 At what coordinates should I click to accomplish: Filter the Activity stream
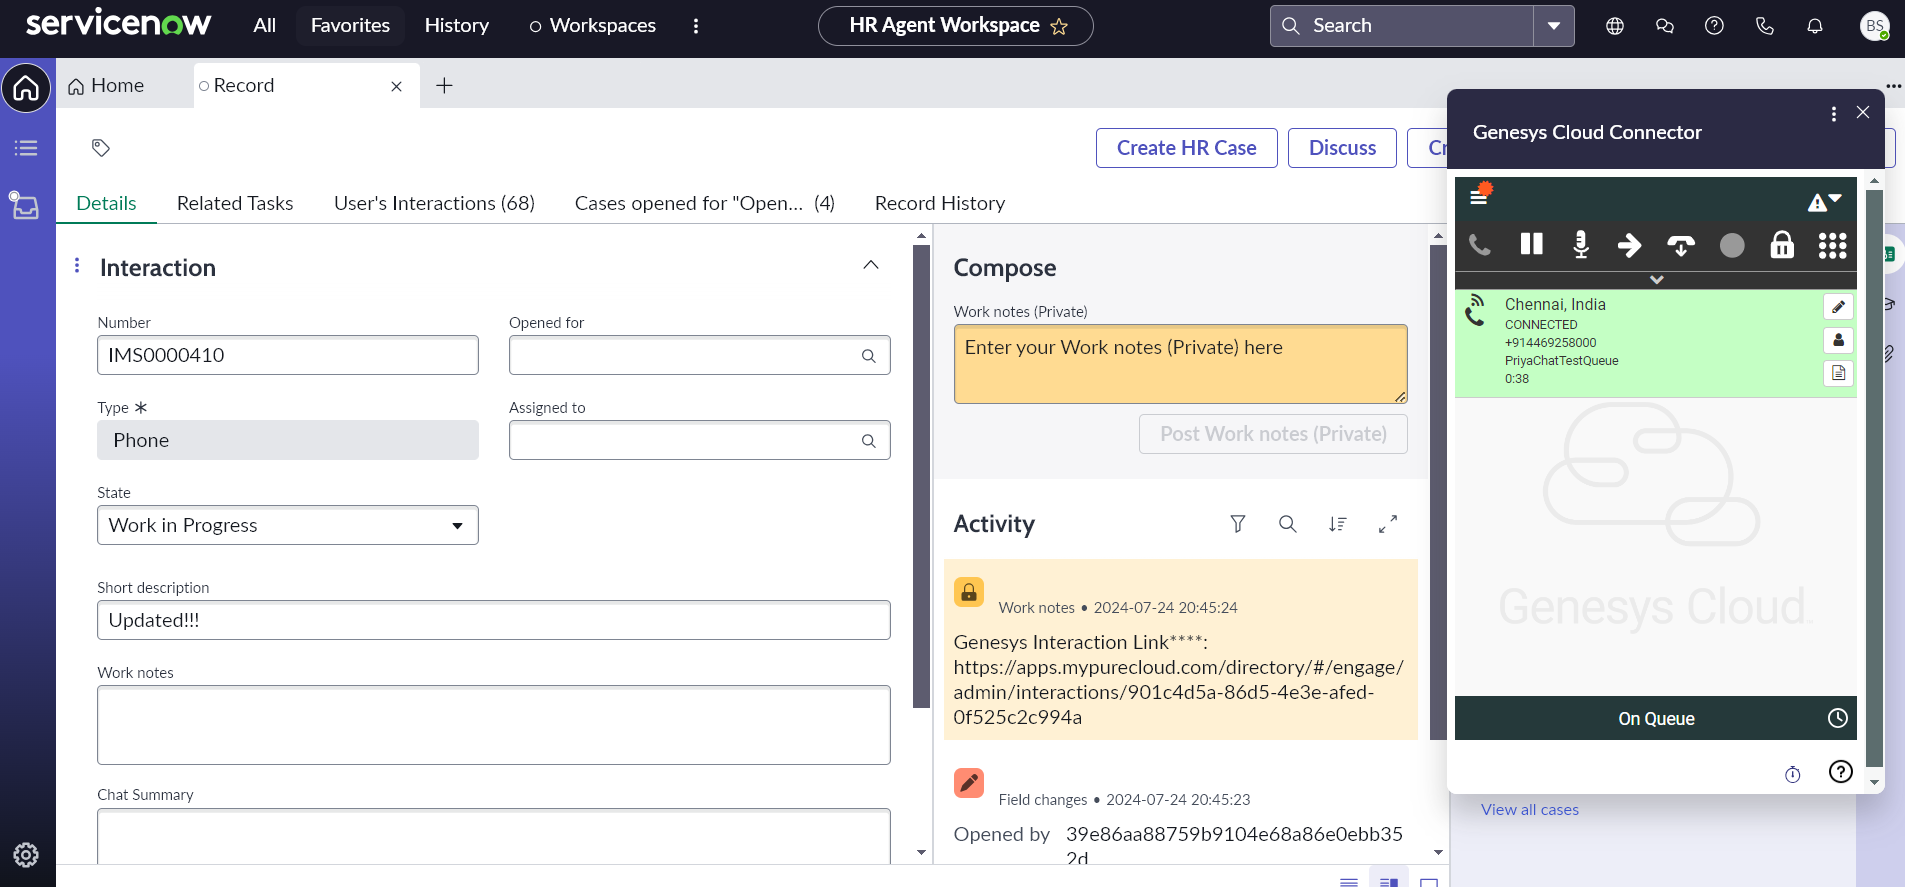(x=1238, y=524)
